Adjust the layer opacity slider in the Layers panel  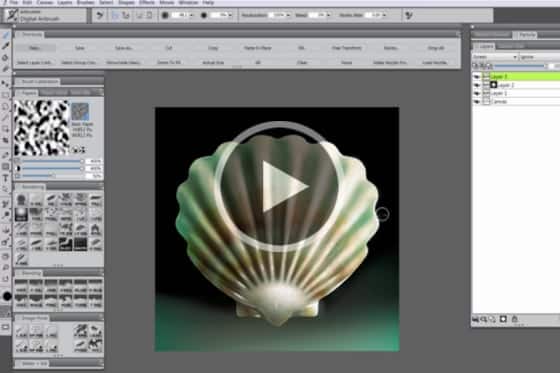(520, 66)
